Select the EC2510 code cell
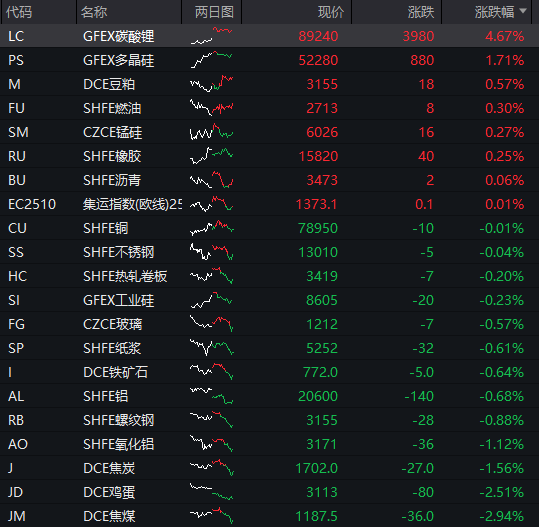This screenshot has height=527, width=539. (x=32, y=204)
